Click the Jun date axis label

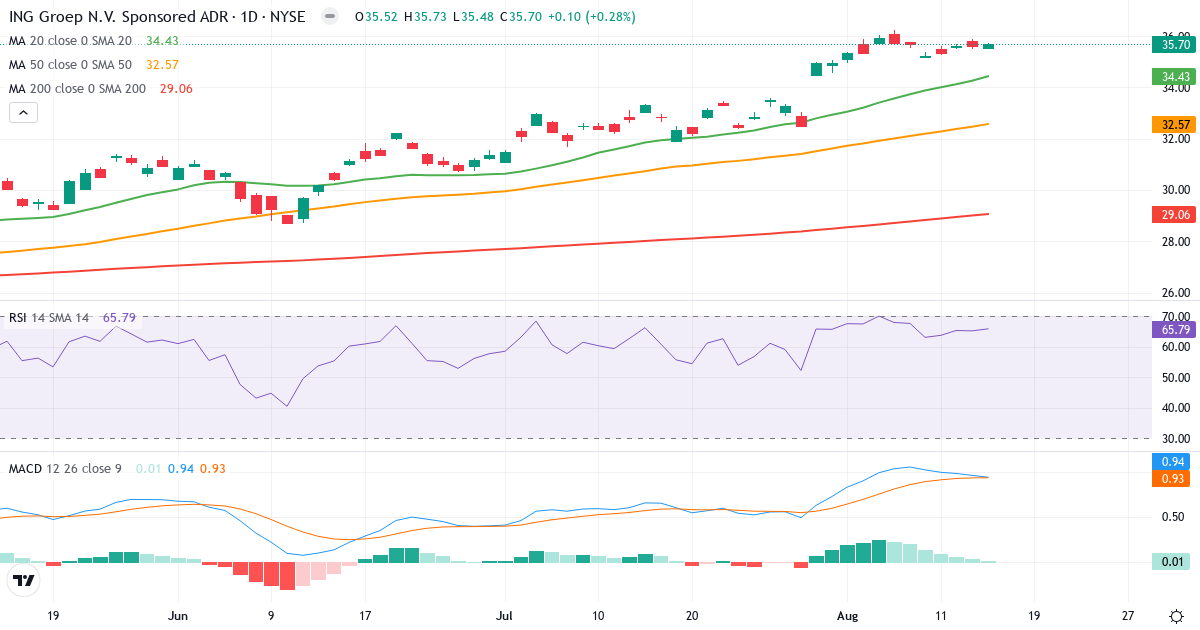(179, 615)
